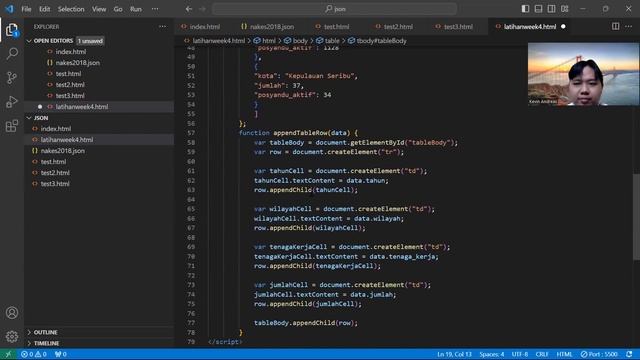Open the remote window status icon
This screenshot has width=640, height=360.
(8, 354)
